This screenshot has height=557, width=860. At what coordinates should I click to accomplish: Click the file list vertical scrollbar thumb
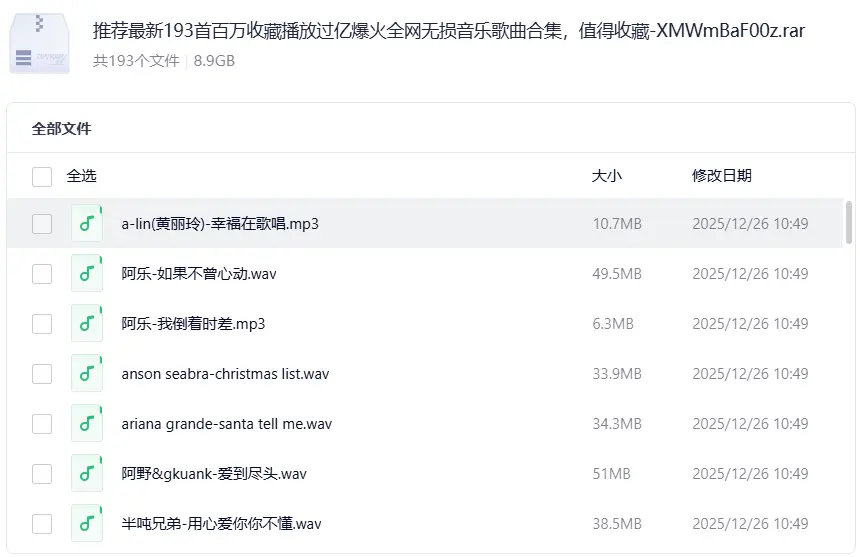pyautogui.click(x=848, y=222)
